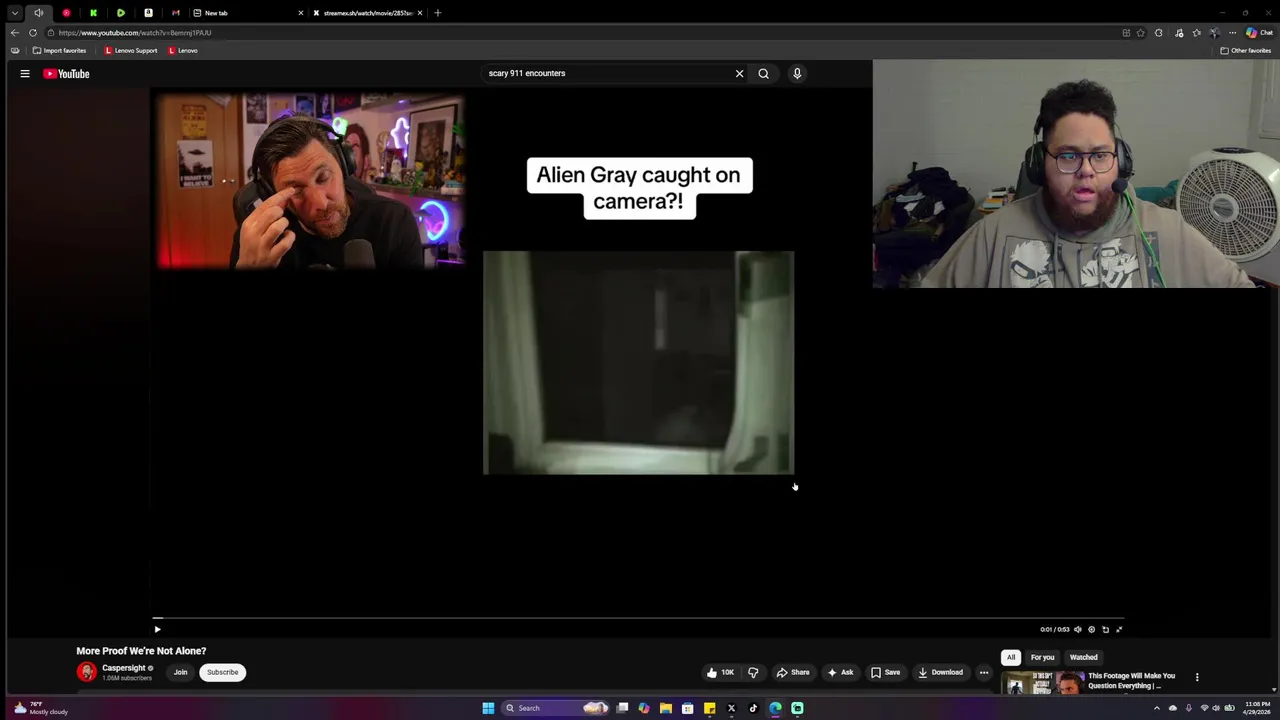Click the Join channel button
Image resolution: width=1280 pixels, height=720 pixels.
(x=180, y=672)
